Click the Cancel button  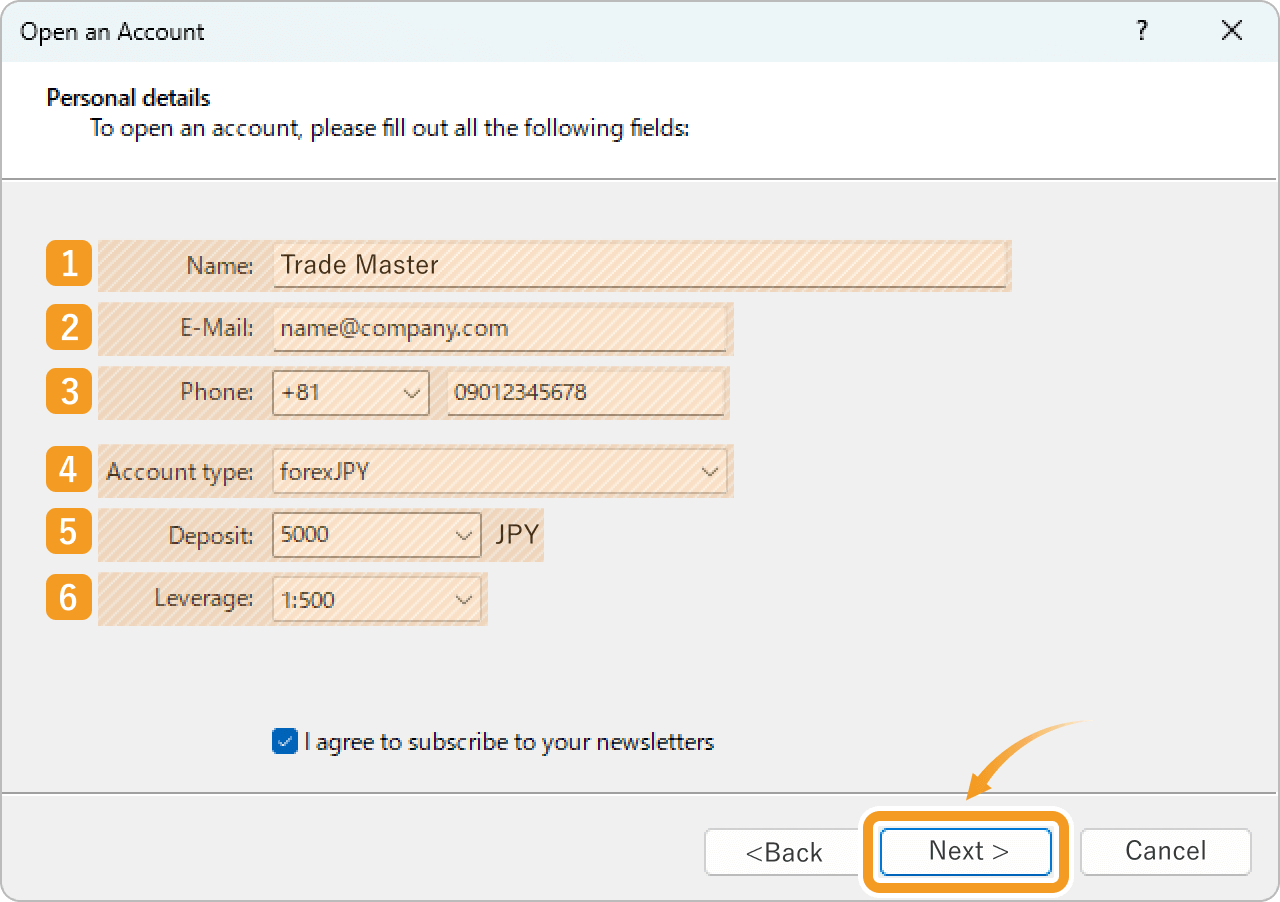(1165, 851)
